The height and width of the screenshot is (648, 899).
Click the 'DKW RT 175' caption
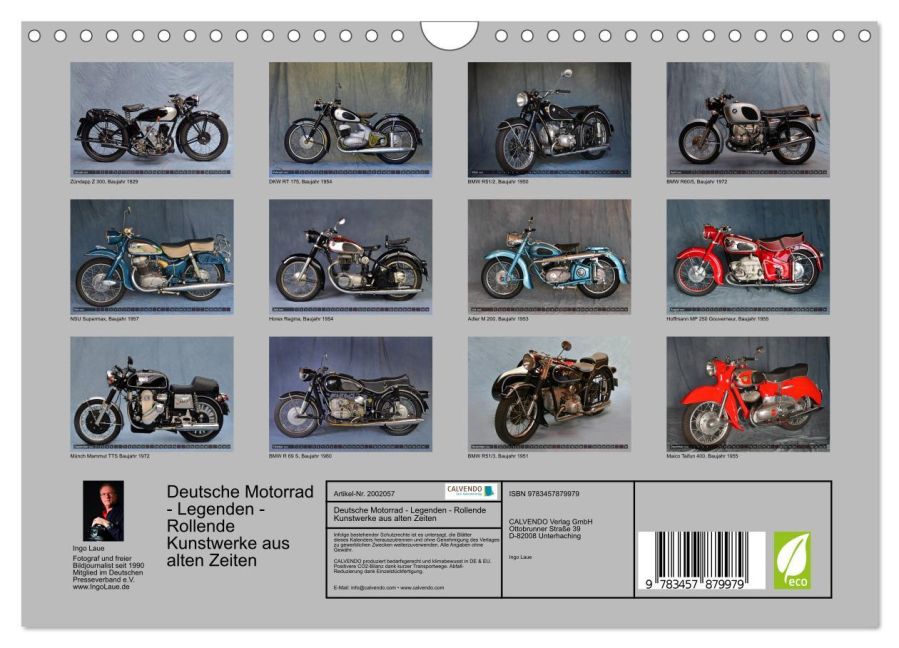[x=300, y=182]
